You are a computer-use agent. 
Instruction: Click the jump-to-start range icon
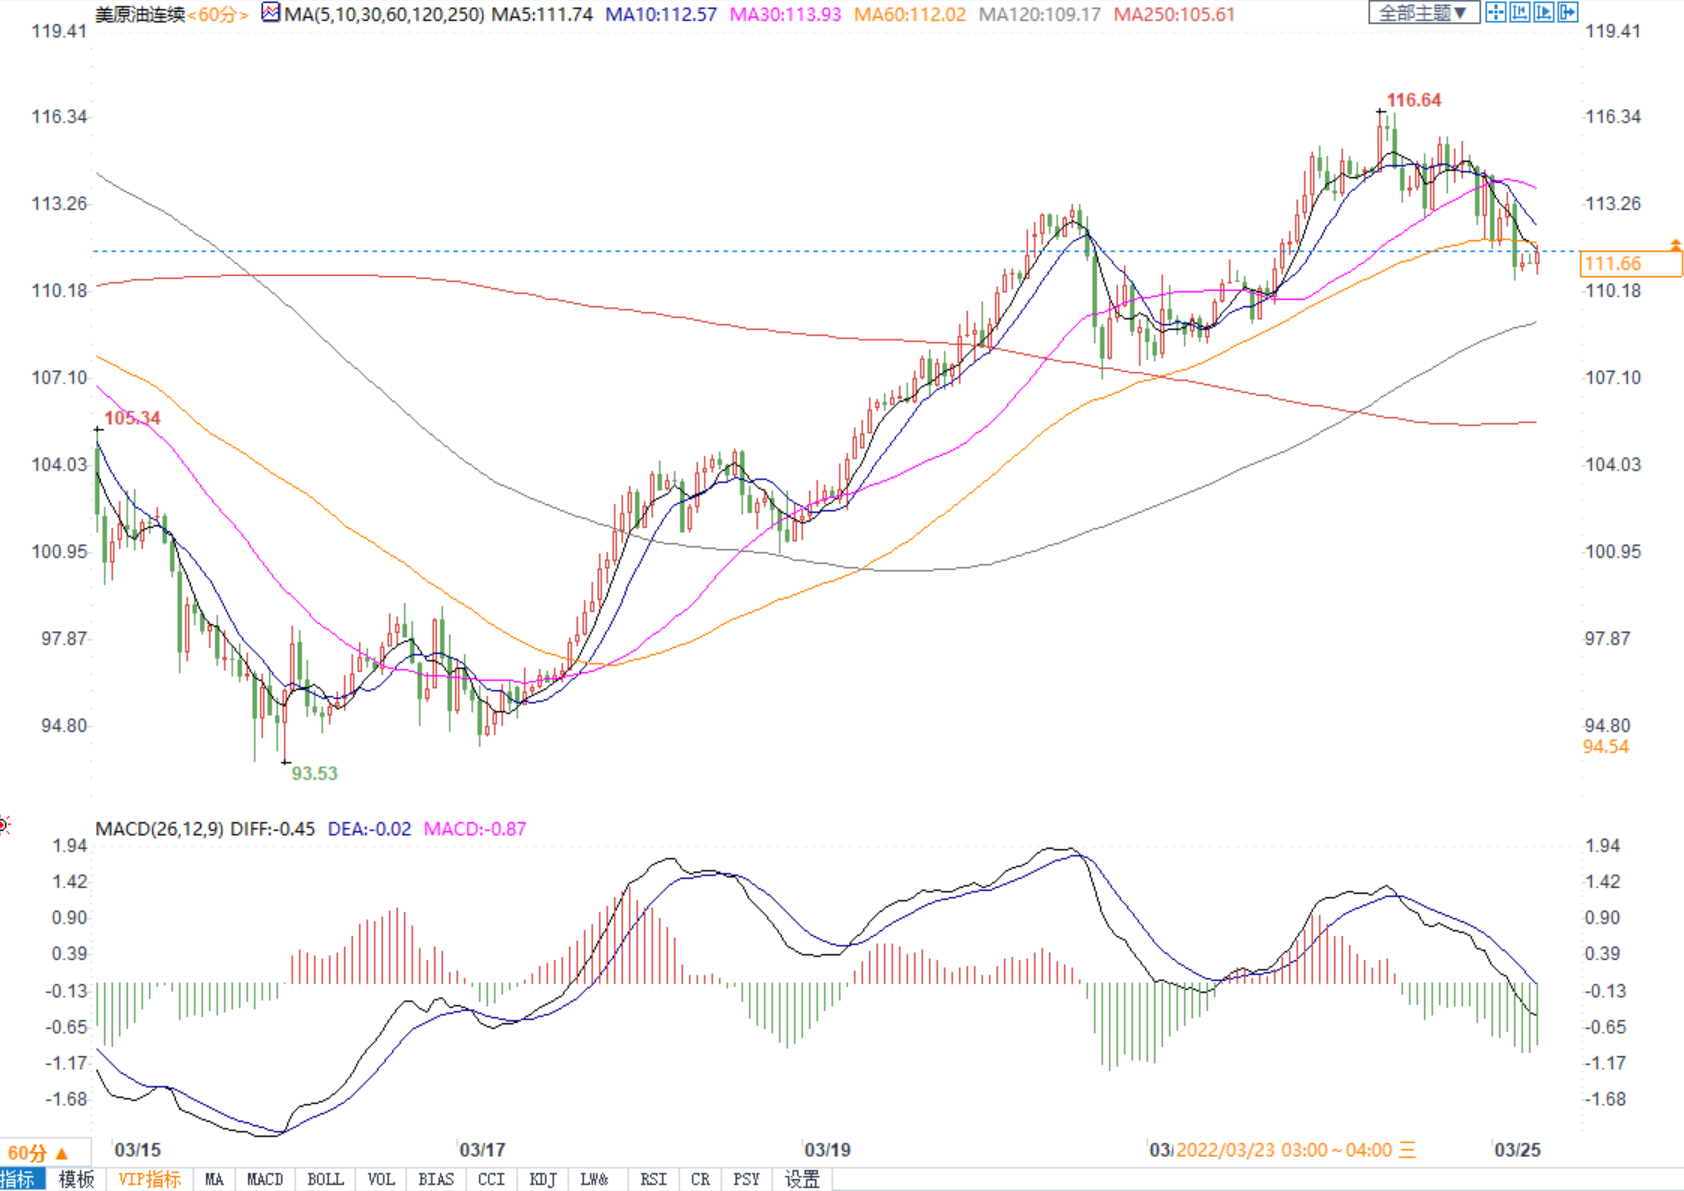(1519, 13)
